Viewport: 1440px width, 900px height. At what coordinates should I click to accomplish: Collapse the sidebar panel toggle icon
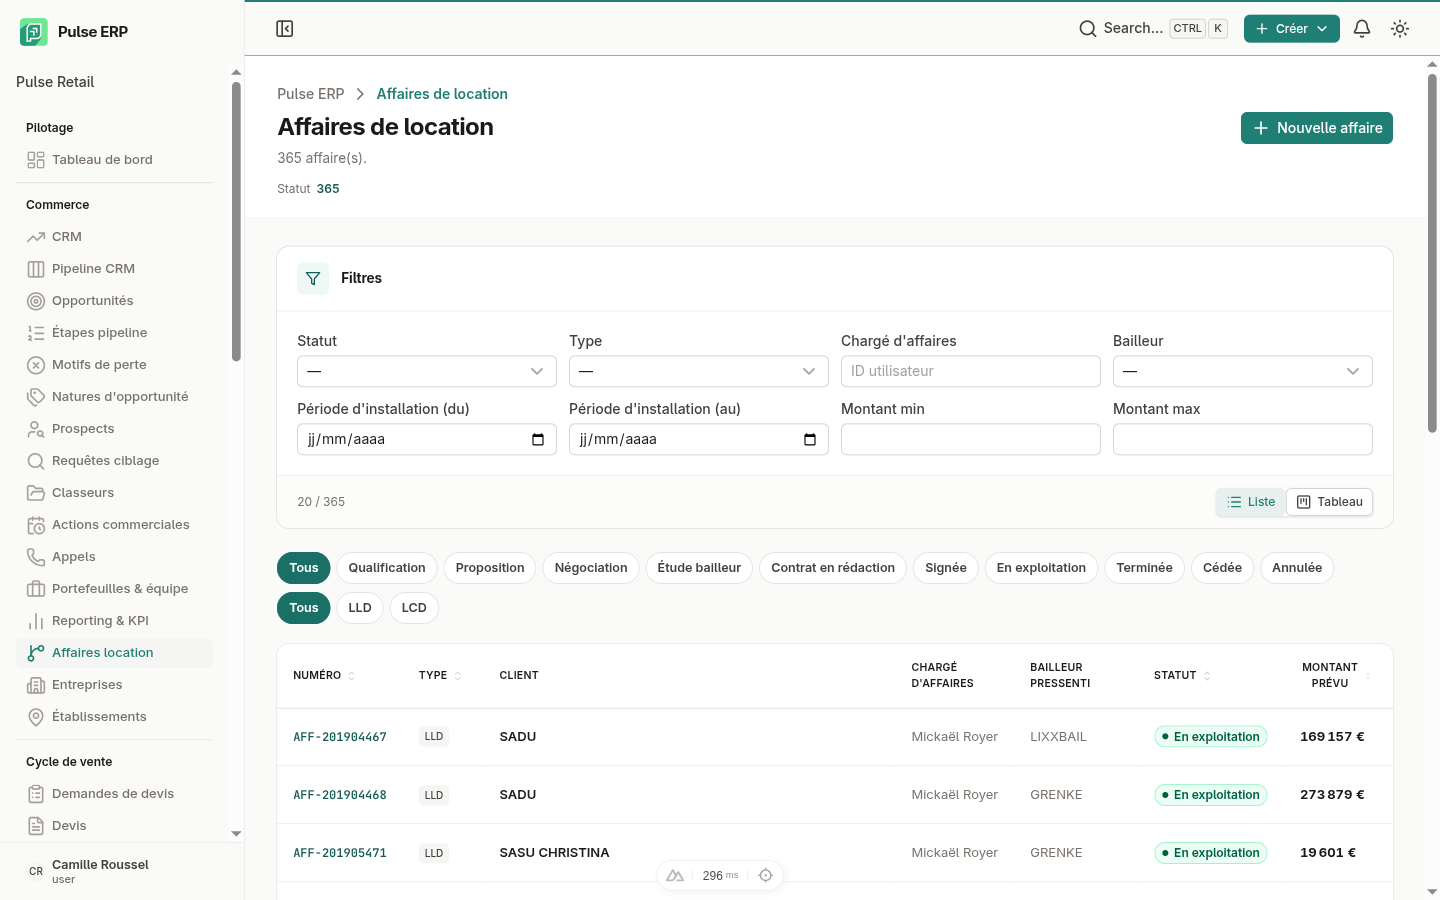[x=285, y=29]
